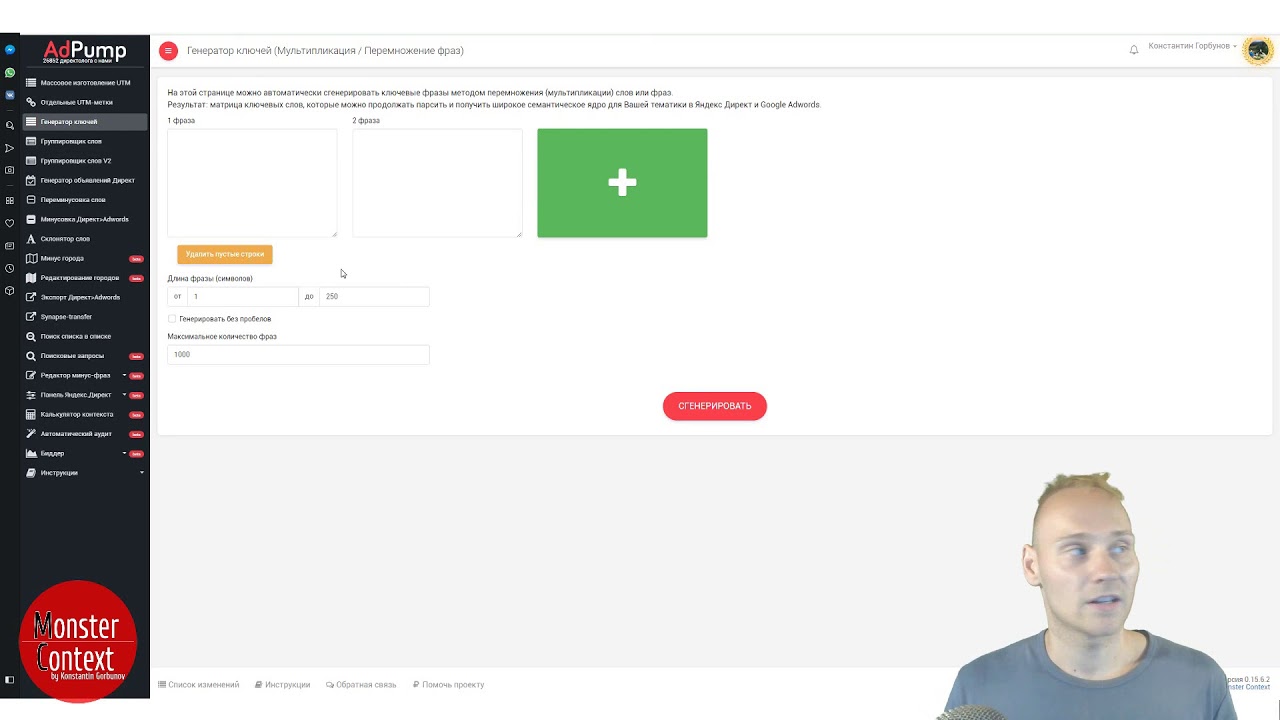The height and width of the screenshot is (720, 1280).
Task: Select Генератор ключей in sidebar
Action: click(x=86, y=122)
